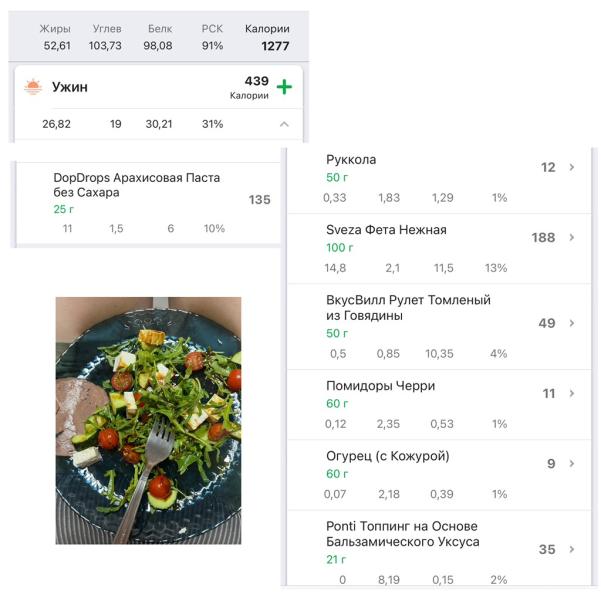The height and width of the screenshot is (600, 601).
Task: Select the РСК percentage header
Action: point(212,29)
